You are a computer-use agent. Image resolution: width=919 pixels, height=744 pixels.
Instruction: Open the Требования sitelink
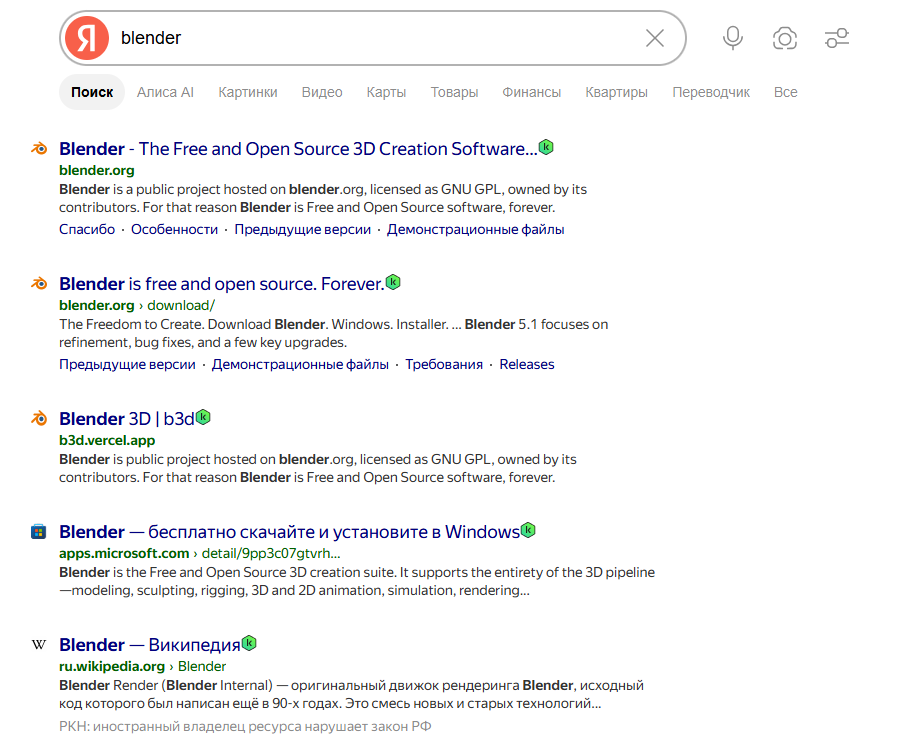(444, 364)
